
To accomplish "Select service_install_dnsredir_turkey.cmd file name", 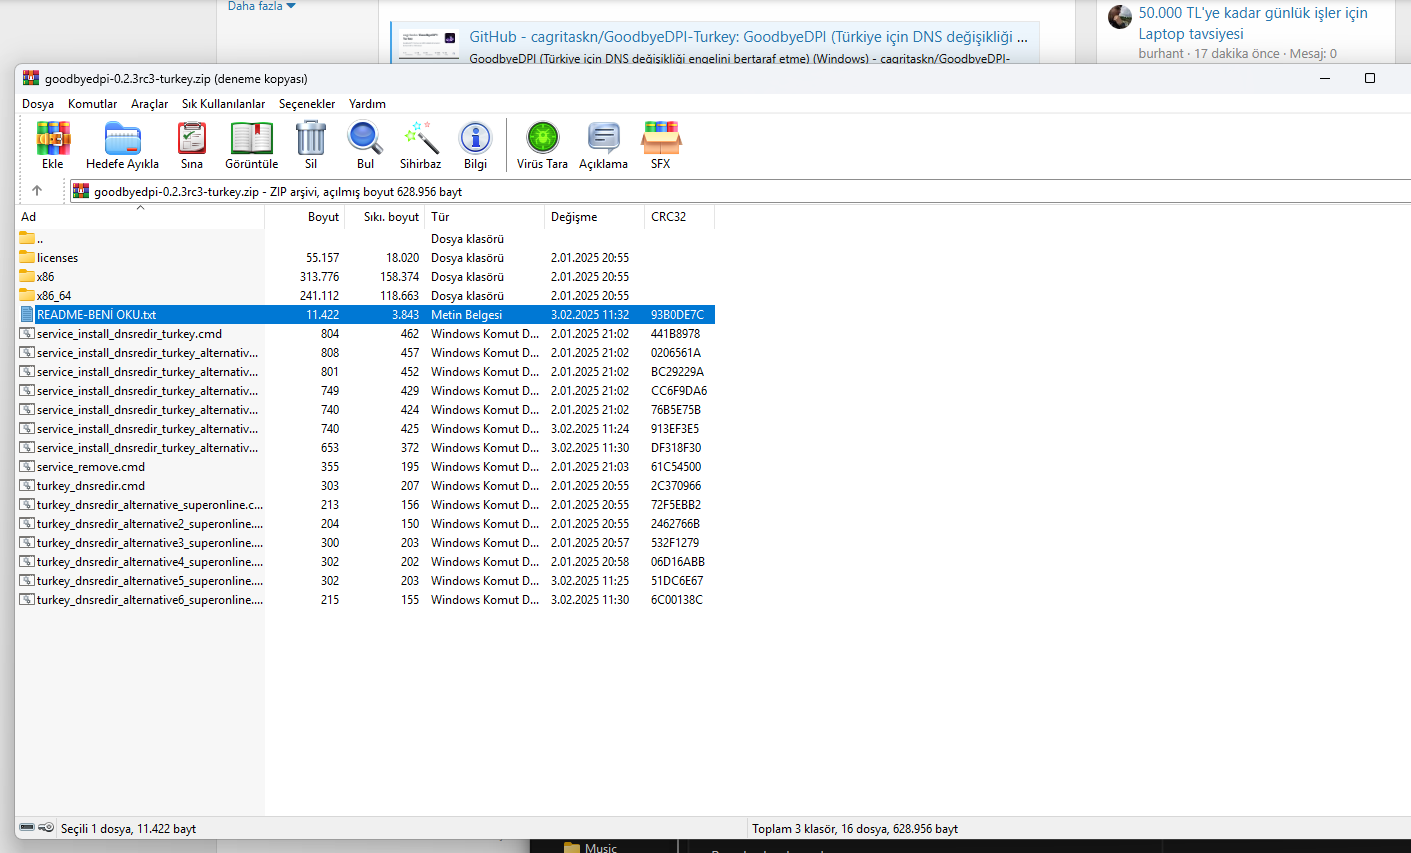I will (129, 334).
